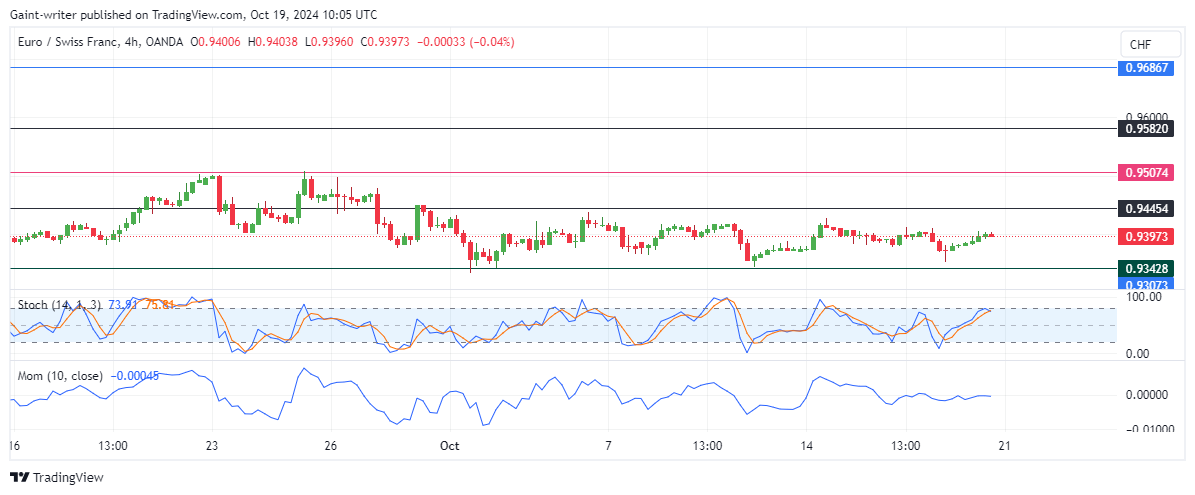Click the TradingView logo
The image size is (1195, 495).
point(56,477)
